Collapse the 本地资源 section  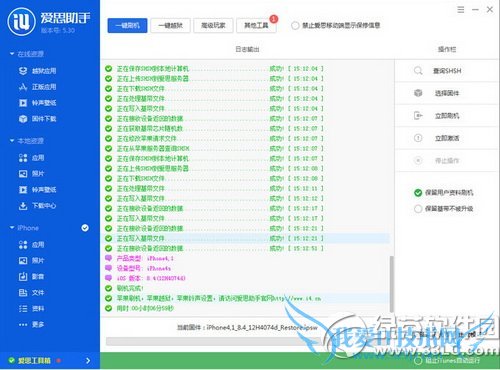[12, 141]
